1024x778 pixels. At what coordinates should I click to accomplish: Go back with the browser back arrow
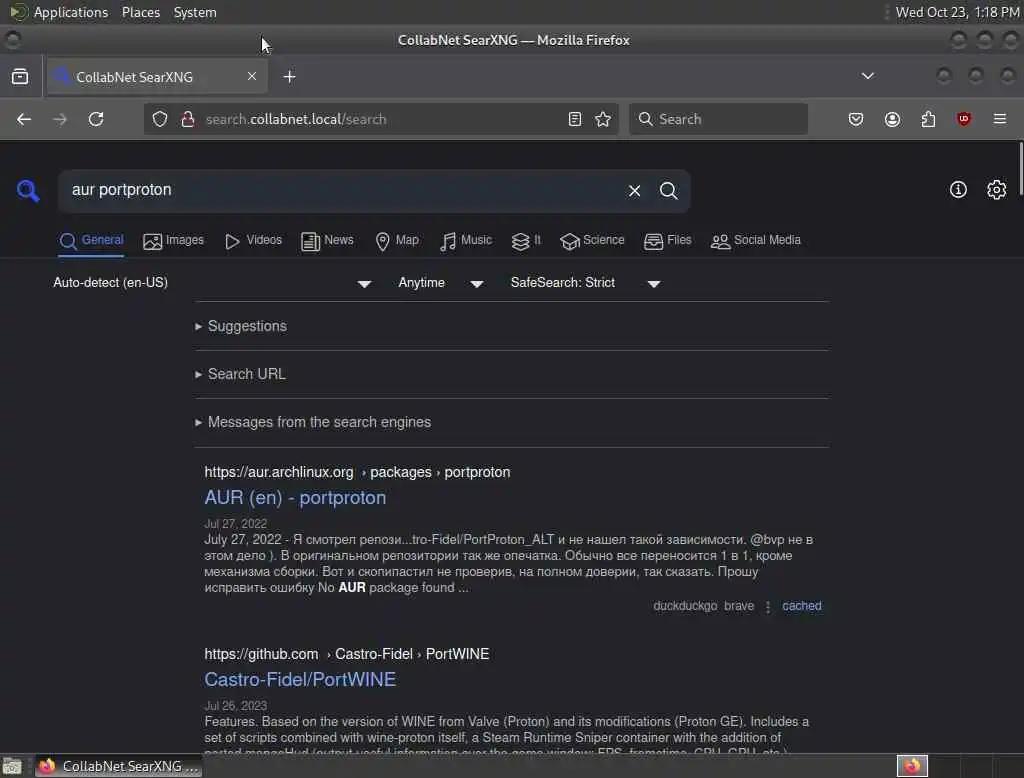coord(24,119)
